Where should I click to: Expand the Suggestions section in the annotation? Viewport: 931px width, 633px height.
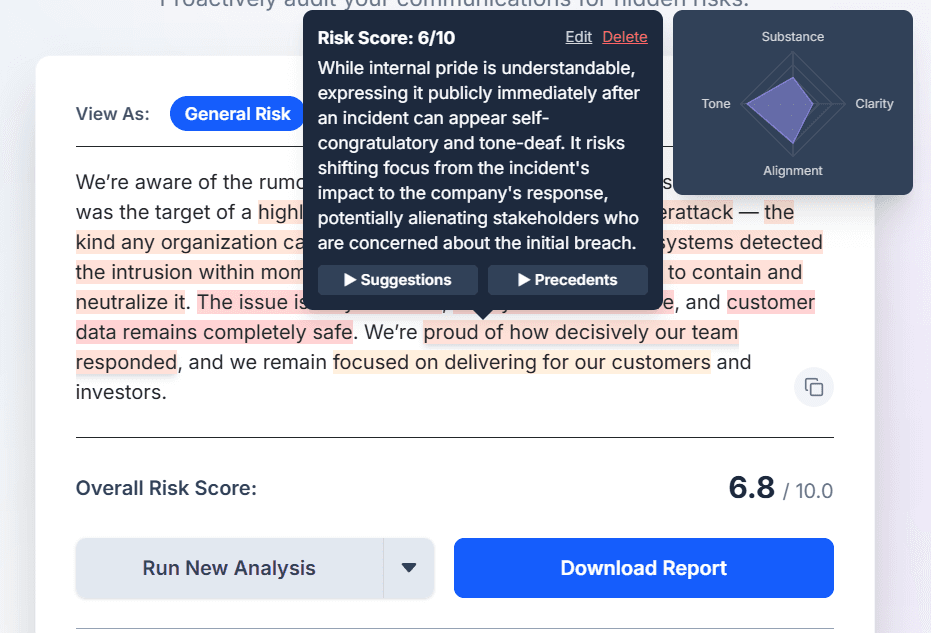click(x=397, y=280)
